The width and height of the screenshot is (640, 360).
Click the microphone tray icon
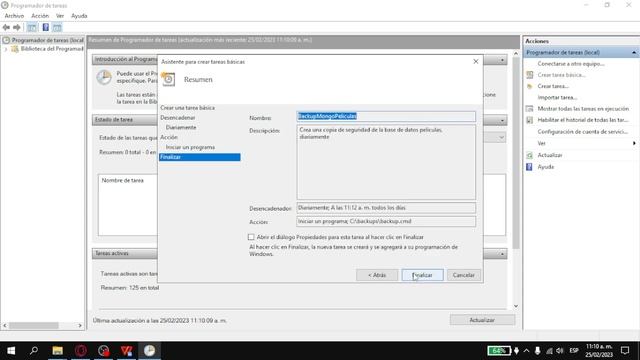538,351
